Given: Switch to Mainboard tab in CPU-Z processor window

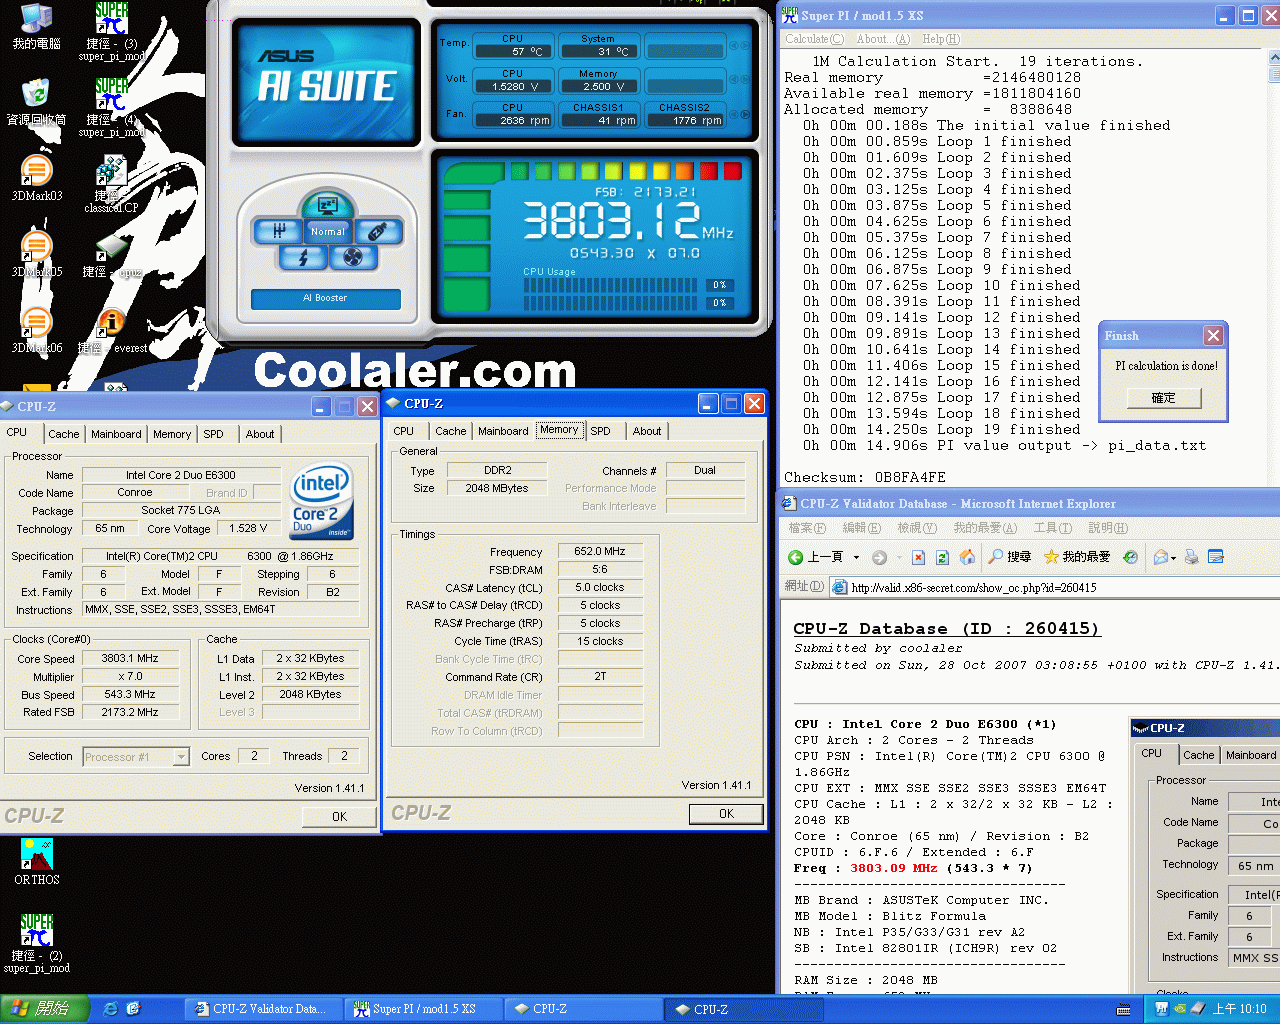Looking at the screenshot, I should point(116,434).
